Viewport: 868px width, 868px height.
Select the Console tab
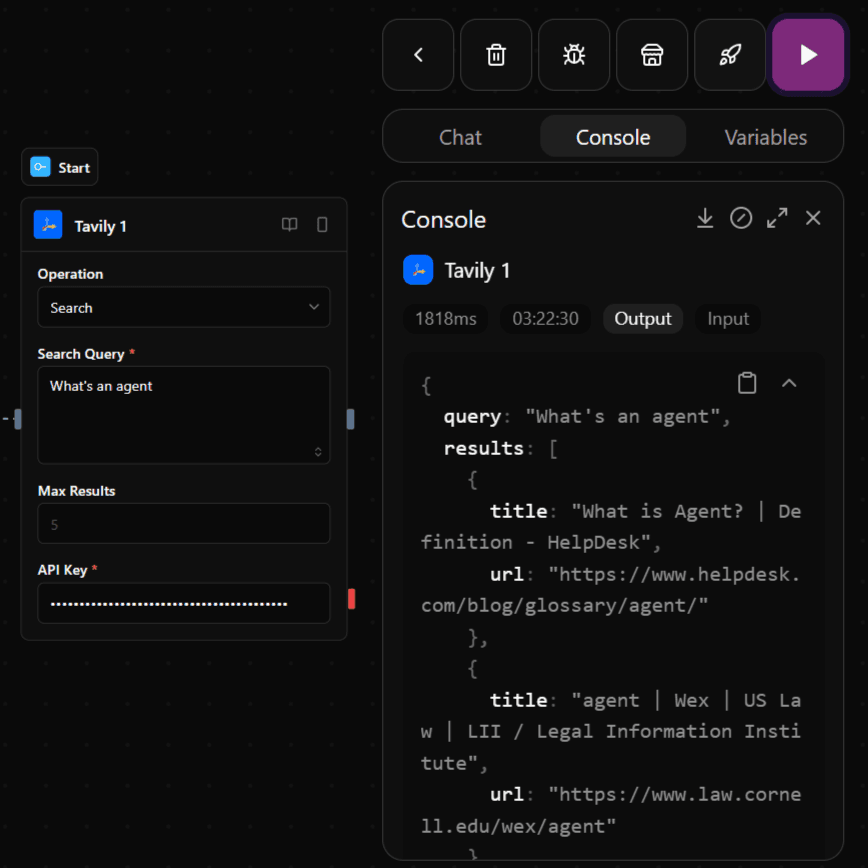tap(613, 138)
